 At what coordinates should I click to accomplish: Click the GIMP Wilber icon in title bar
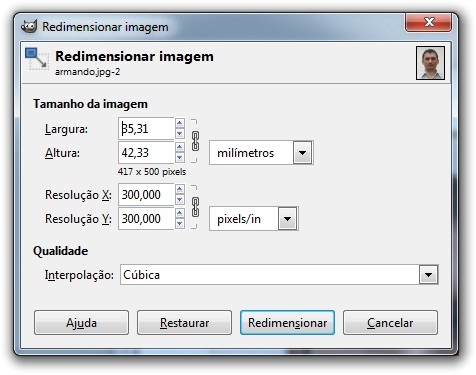click(29, 26)
